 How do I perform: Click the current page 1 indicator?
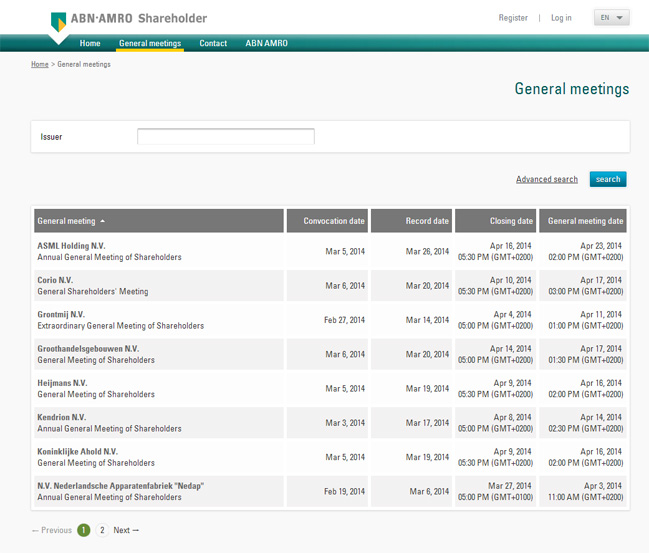84,530
